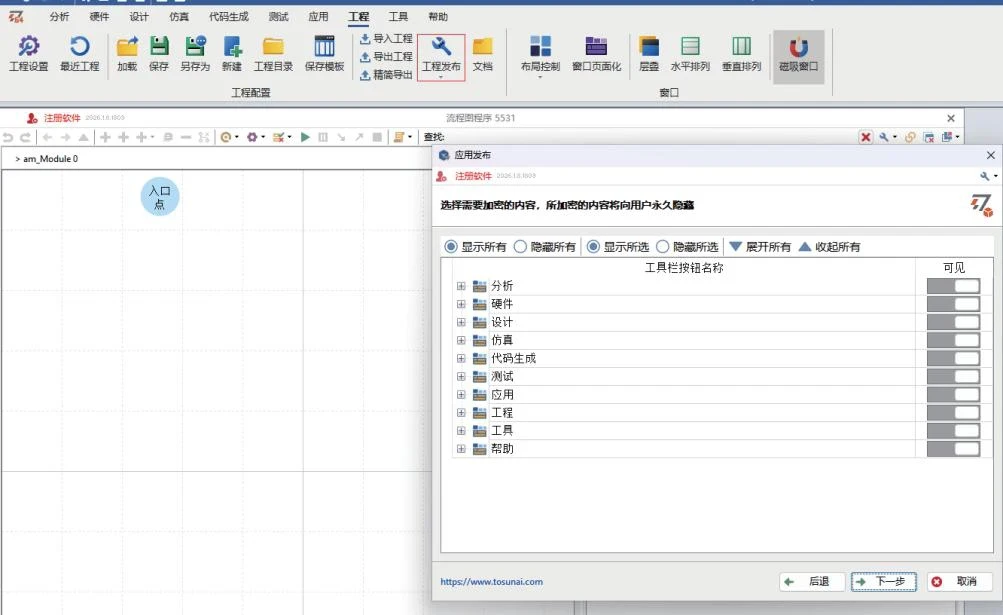Open the 工程目录 project folder

[x=273, y=53]
